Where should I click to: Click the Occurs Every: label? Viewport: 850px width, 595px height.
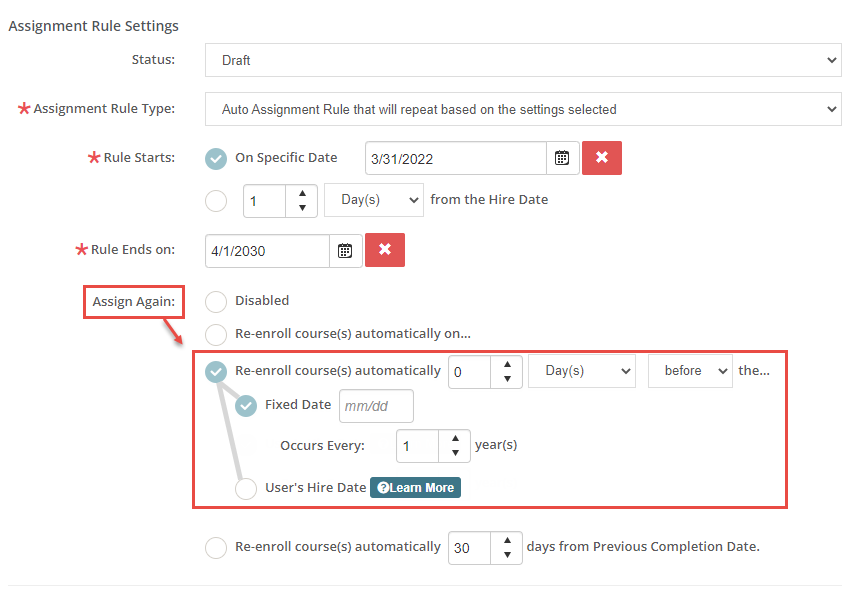click(323, 445)
